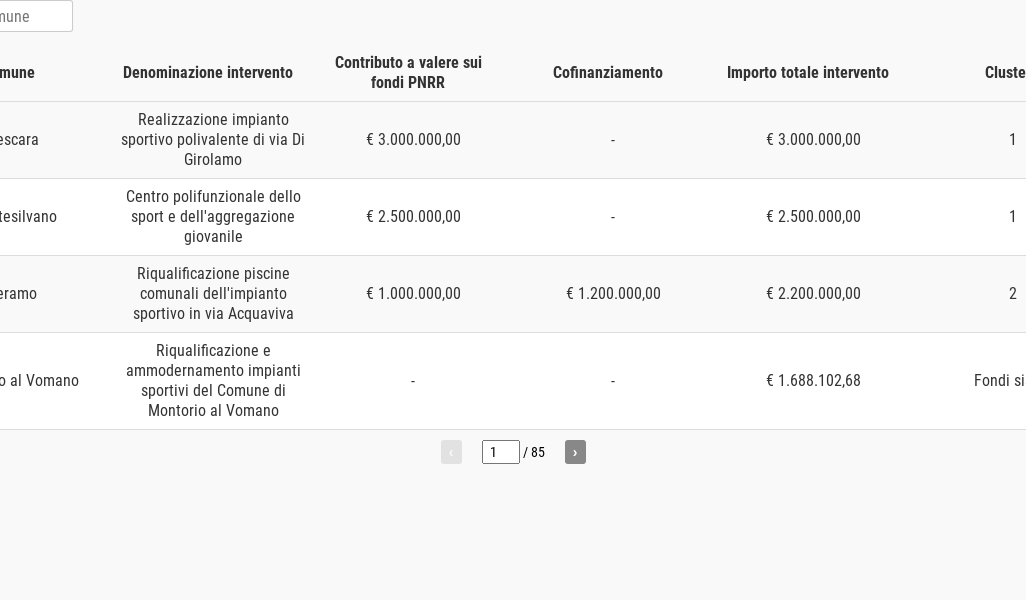Click the € 1.688.102,68 total amount cell
This screenshot has width=1026, height=600.
pyautogui.click(x=813, y=381)
